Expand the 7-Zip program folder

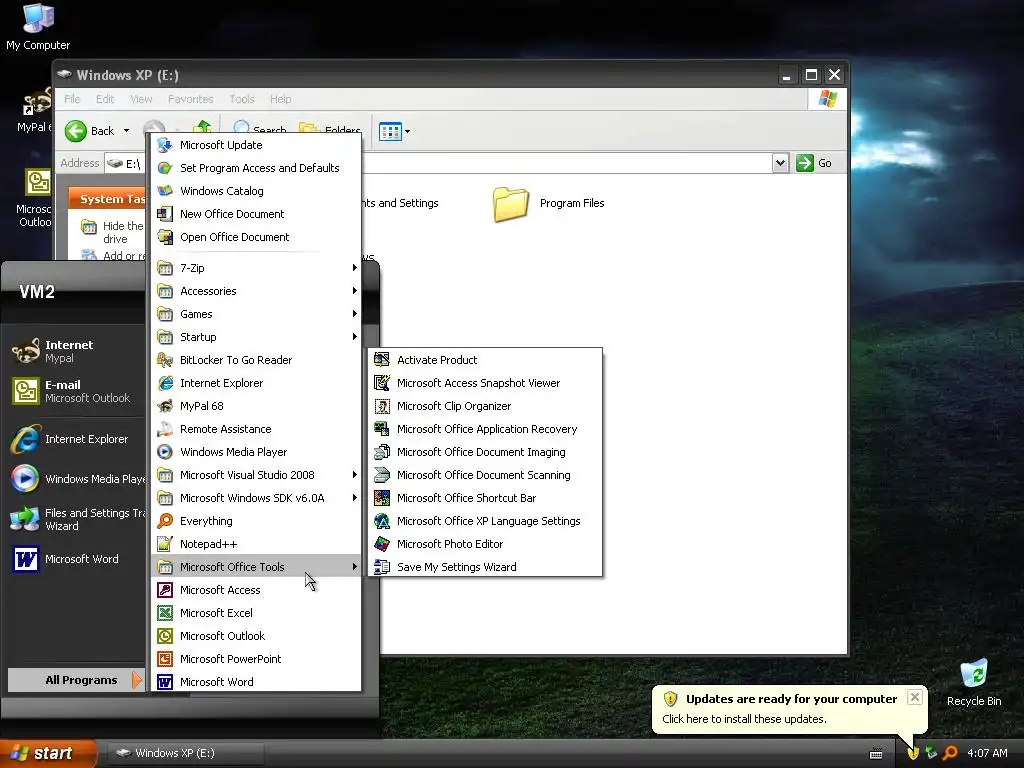(256, 268)
